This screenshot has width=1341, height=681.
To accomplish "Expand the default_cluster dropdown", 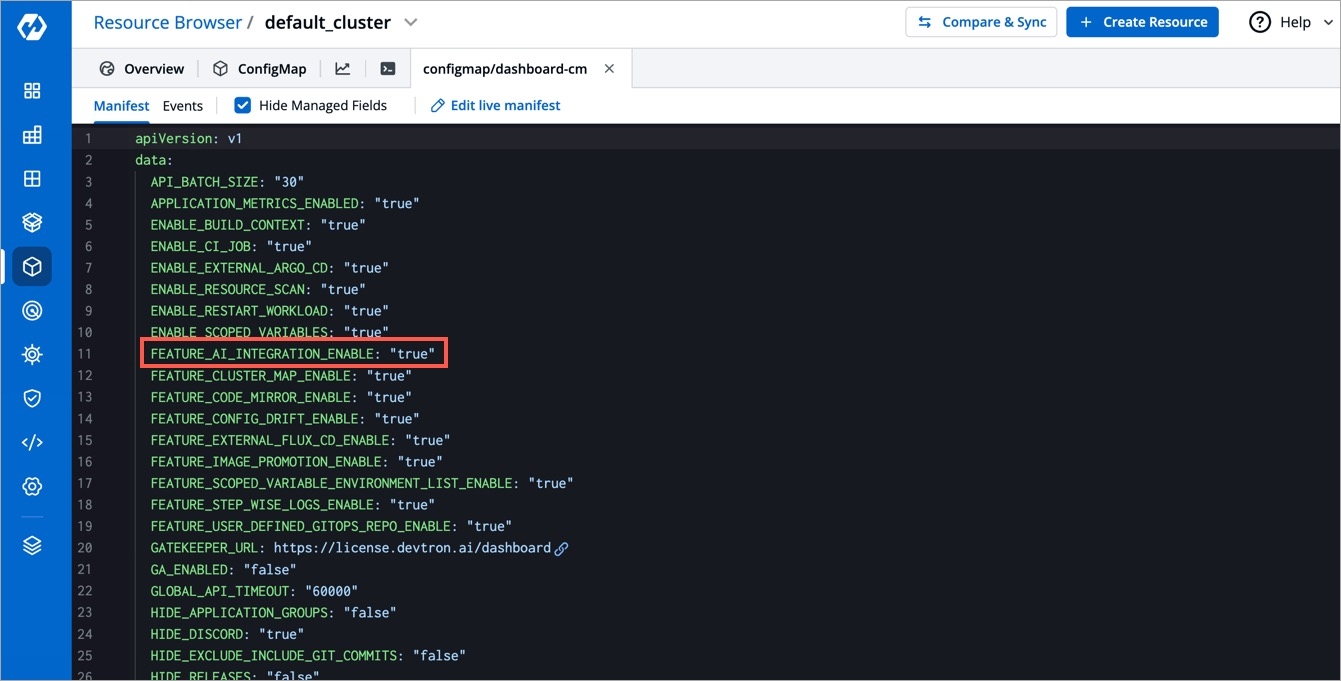I will tap(410, 22).
